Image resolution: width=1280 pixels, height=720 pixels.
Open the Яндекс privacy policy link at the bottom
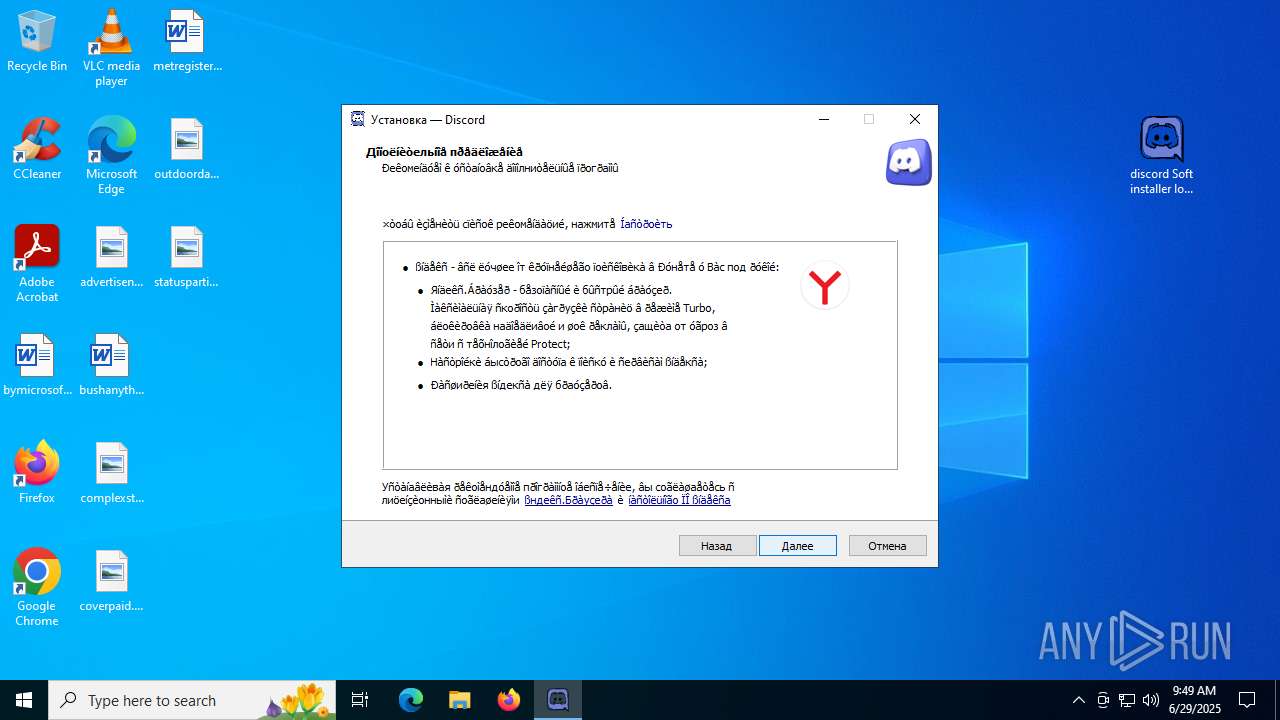(679, 500)
